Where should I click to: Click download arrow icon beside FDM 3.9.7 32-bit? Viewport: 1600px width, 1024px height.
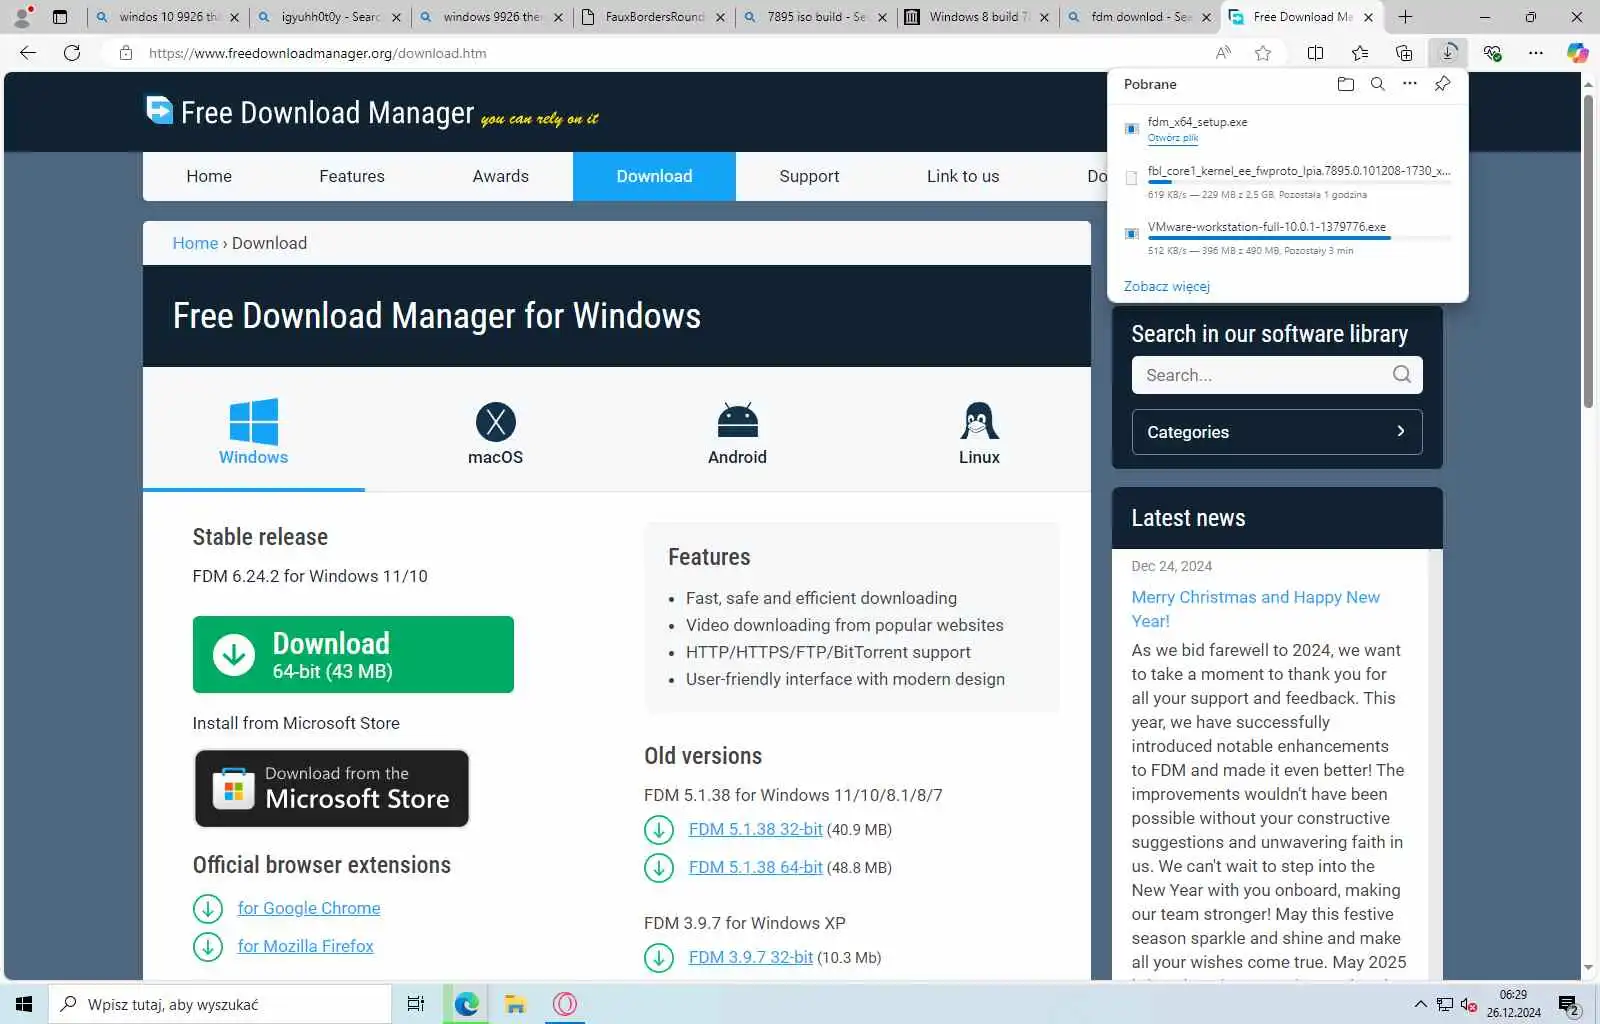click(658, 958)
